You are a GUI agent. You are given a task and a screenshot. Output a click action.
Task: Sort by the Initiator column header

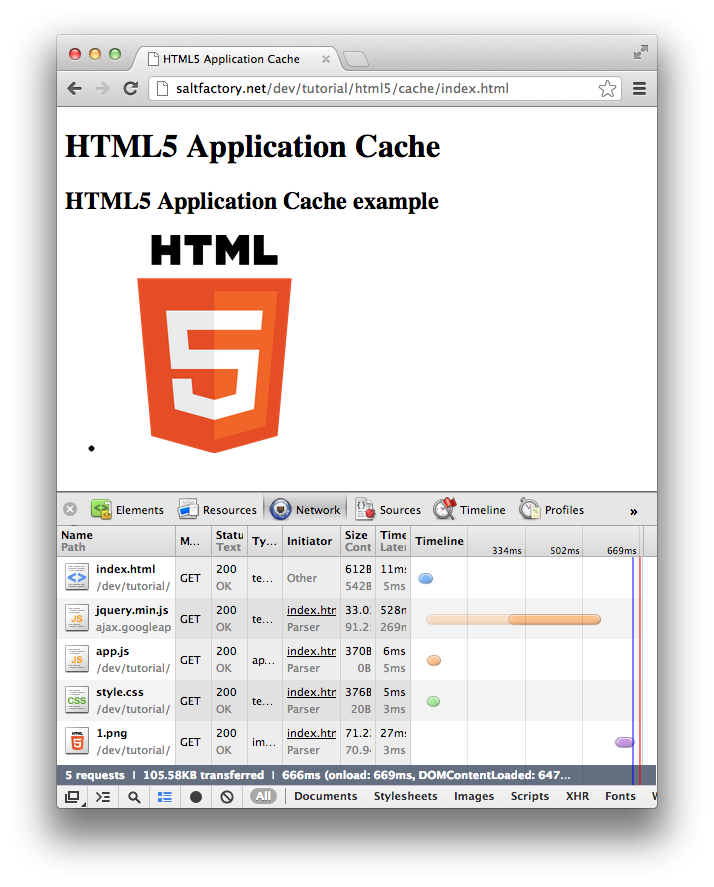tap(311, 541)
